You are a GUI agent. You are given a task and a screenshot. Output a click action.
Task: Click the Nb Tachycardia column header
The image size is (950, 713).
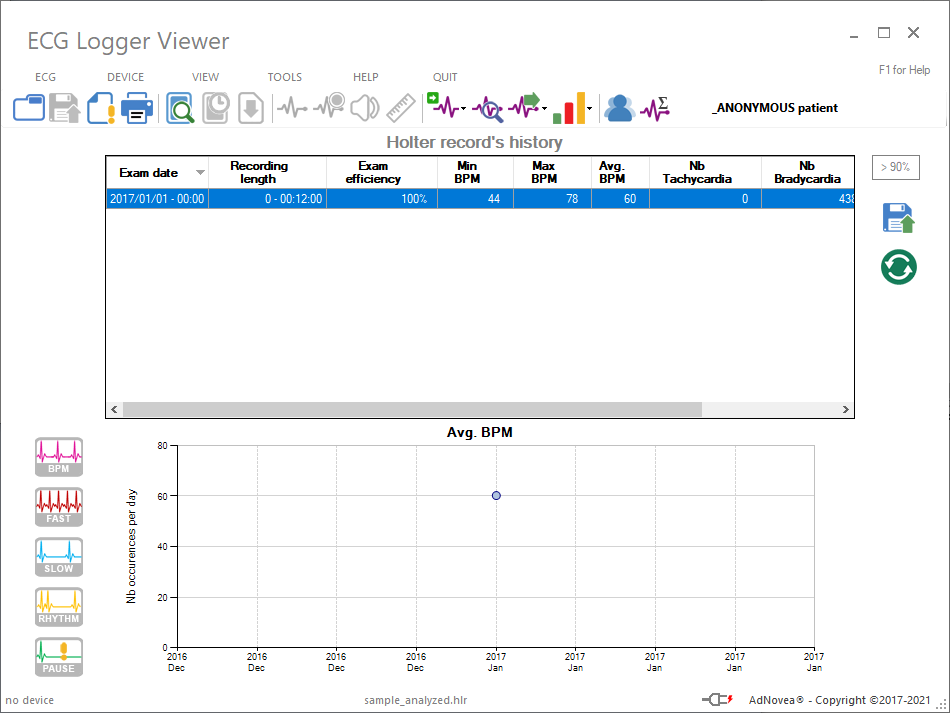[705, 173]
